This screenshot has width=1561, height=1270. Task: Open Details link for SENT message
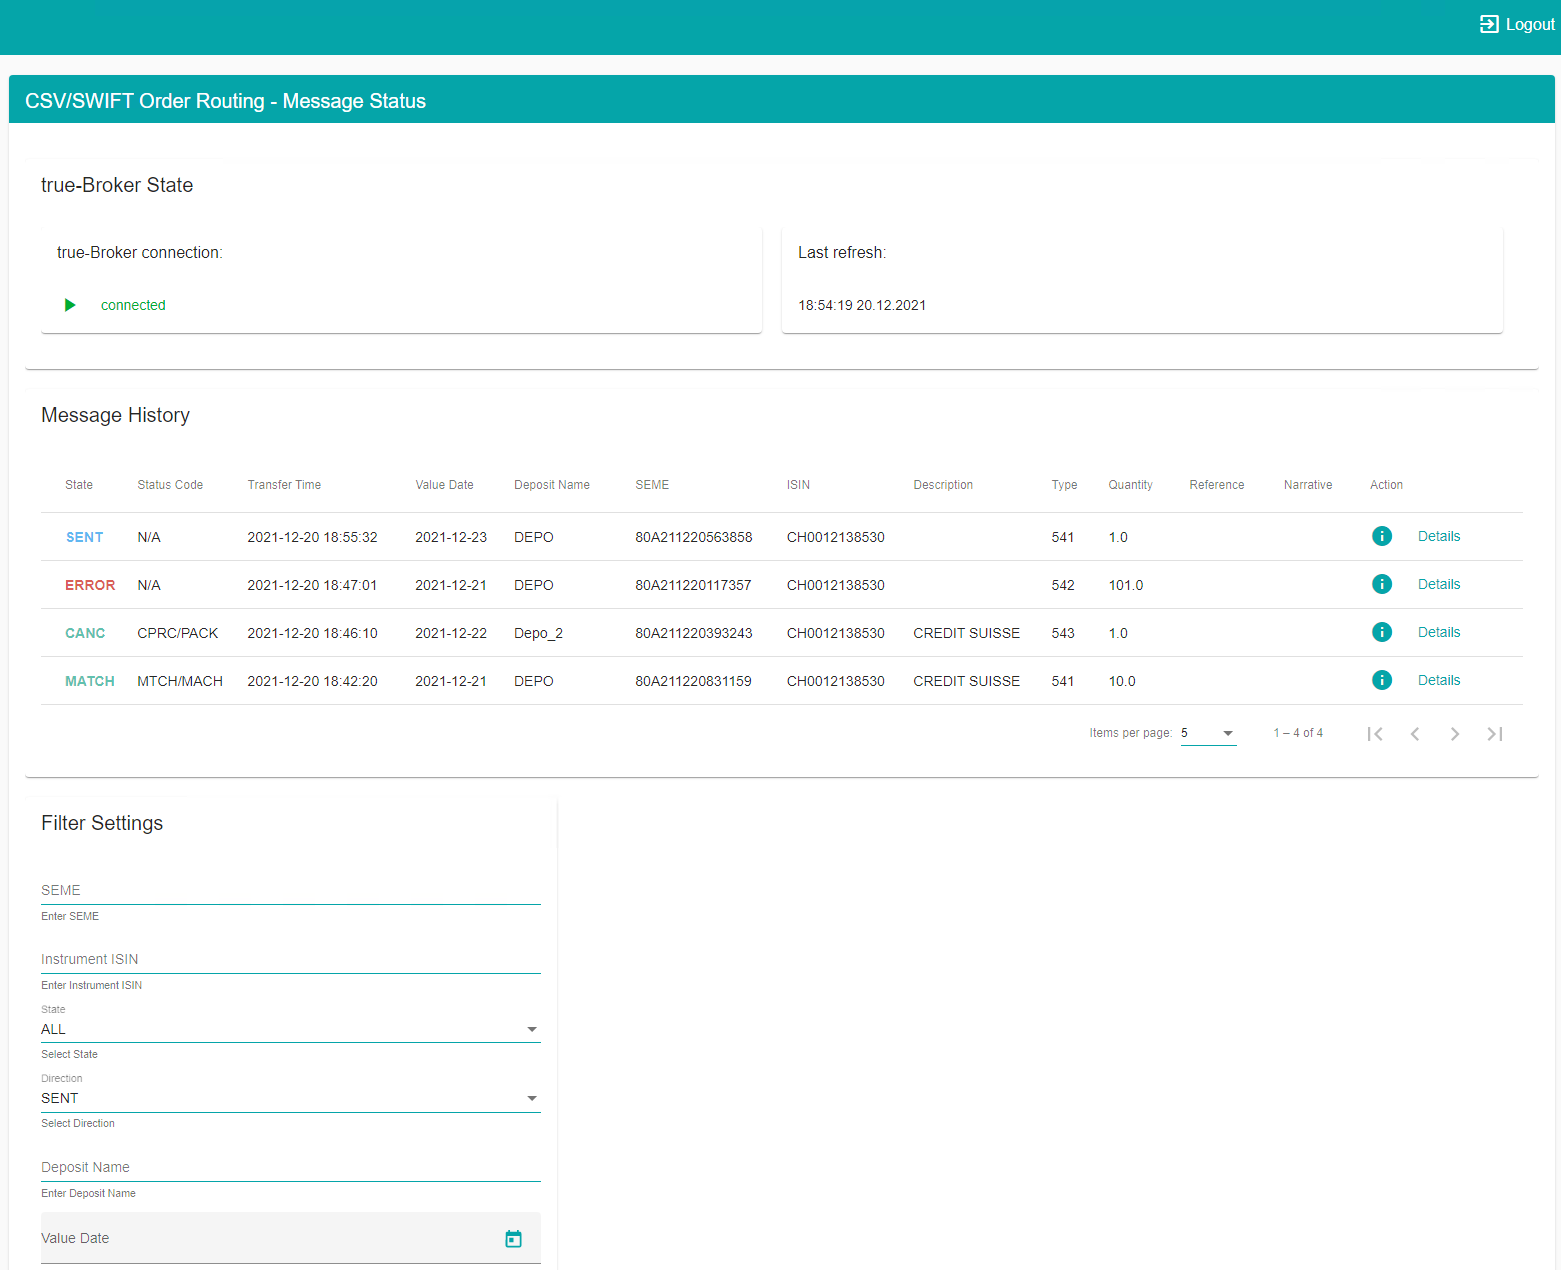coord(1439,537)
